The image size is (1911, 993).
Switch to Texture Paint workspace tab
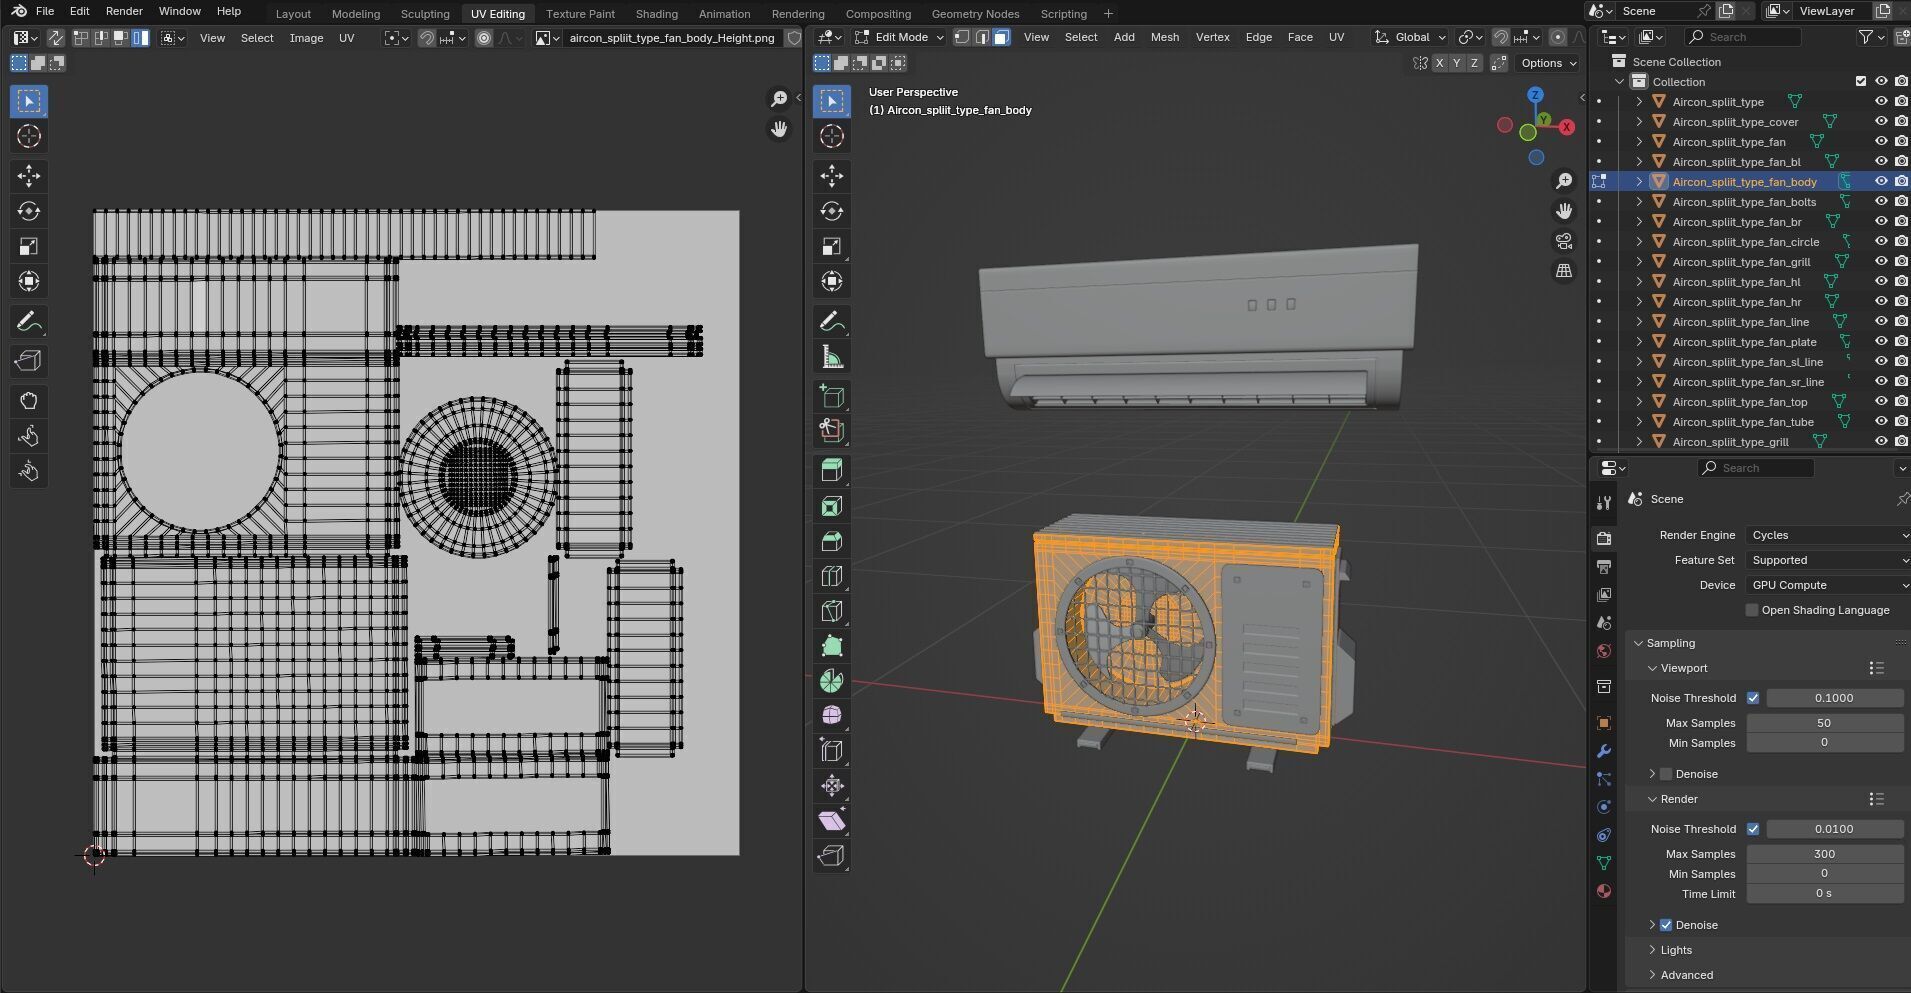pyautogui.click(x=580, y=14)
